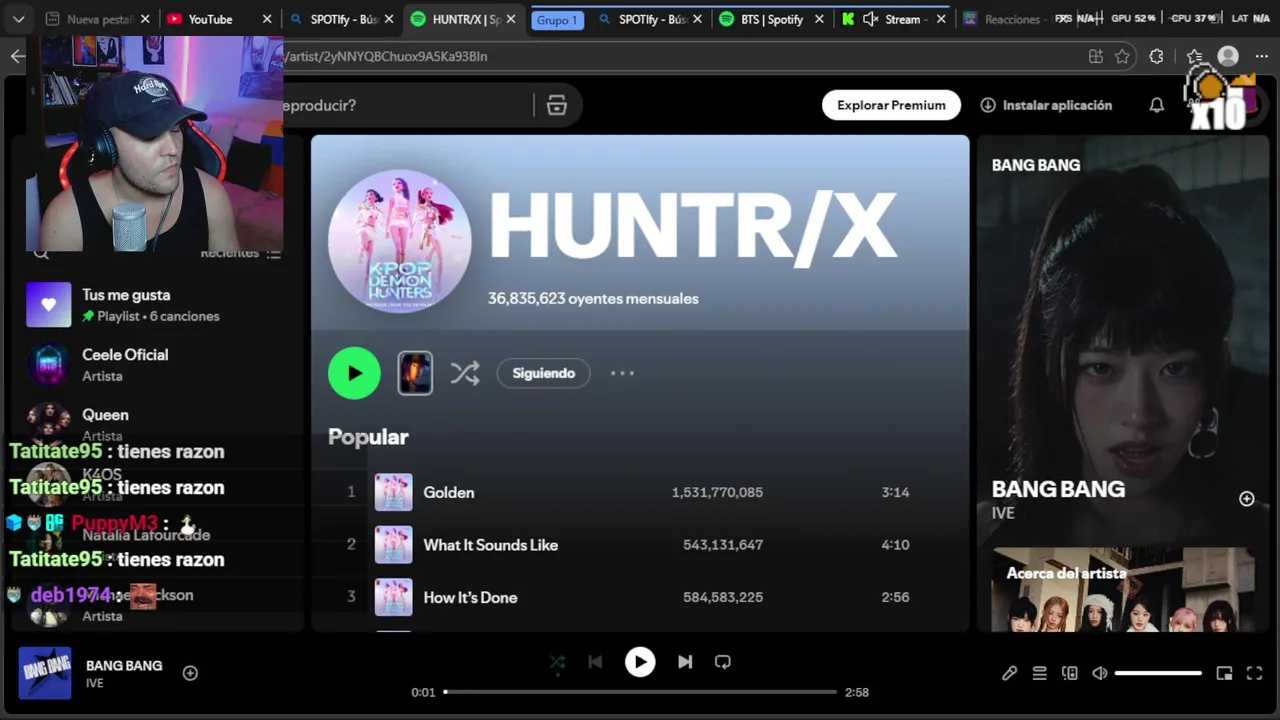Unmute the Stream tab via its speaker icon
The image size is (1280, 720).
(x=870, y=19)
